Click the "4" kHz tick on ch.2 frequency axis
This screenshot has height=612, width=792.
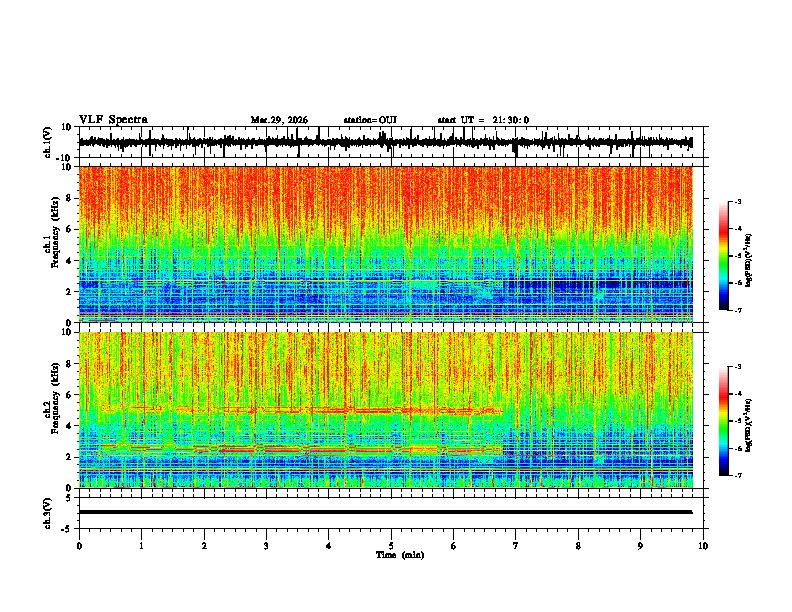(70, 426)
